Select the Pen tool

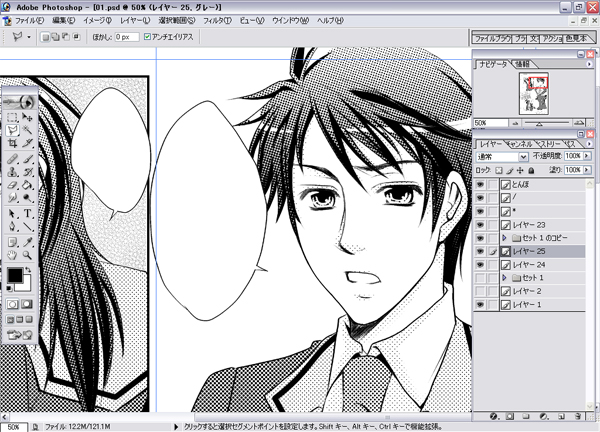click(x=13, y=227)
